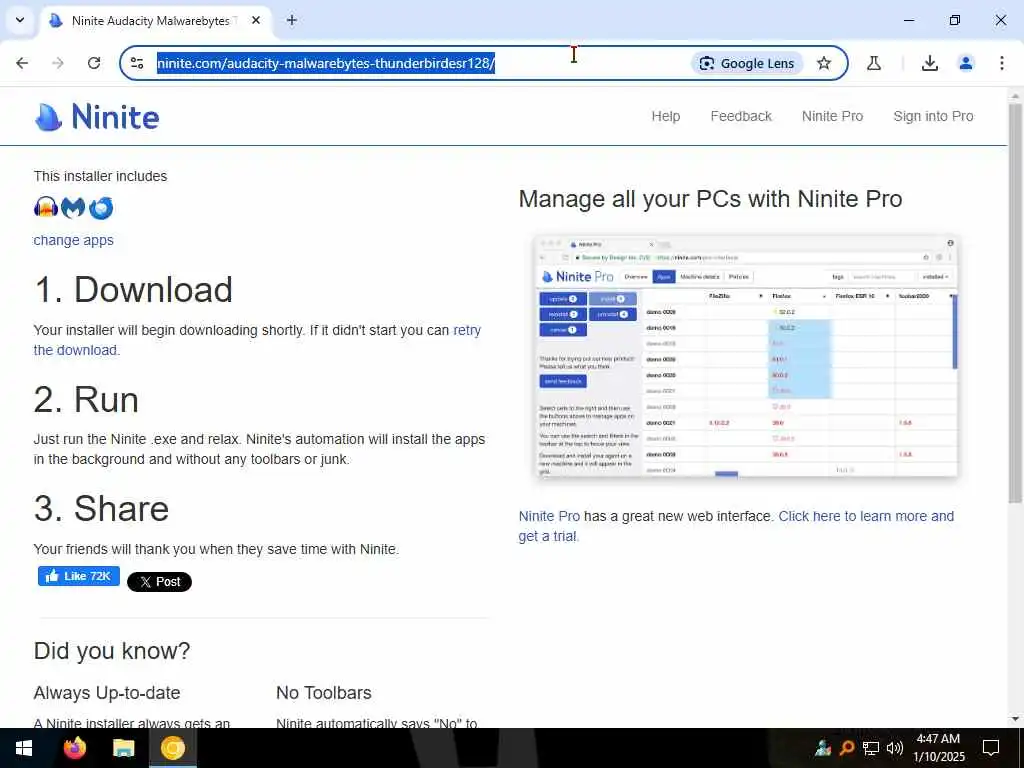Open the Ninite Pro screenshot thumbnail
This screenshot has width=1024, height=768.
(x=746, y=356)
